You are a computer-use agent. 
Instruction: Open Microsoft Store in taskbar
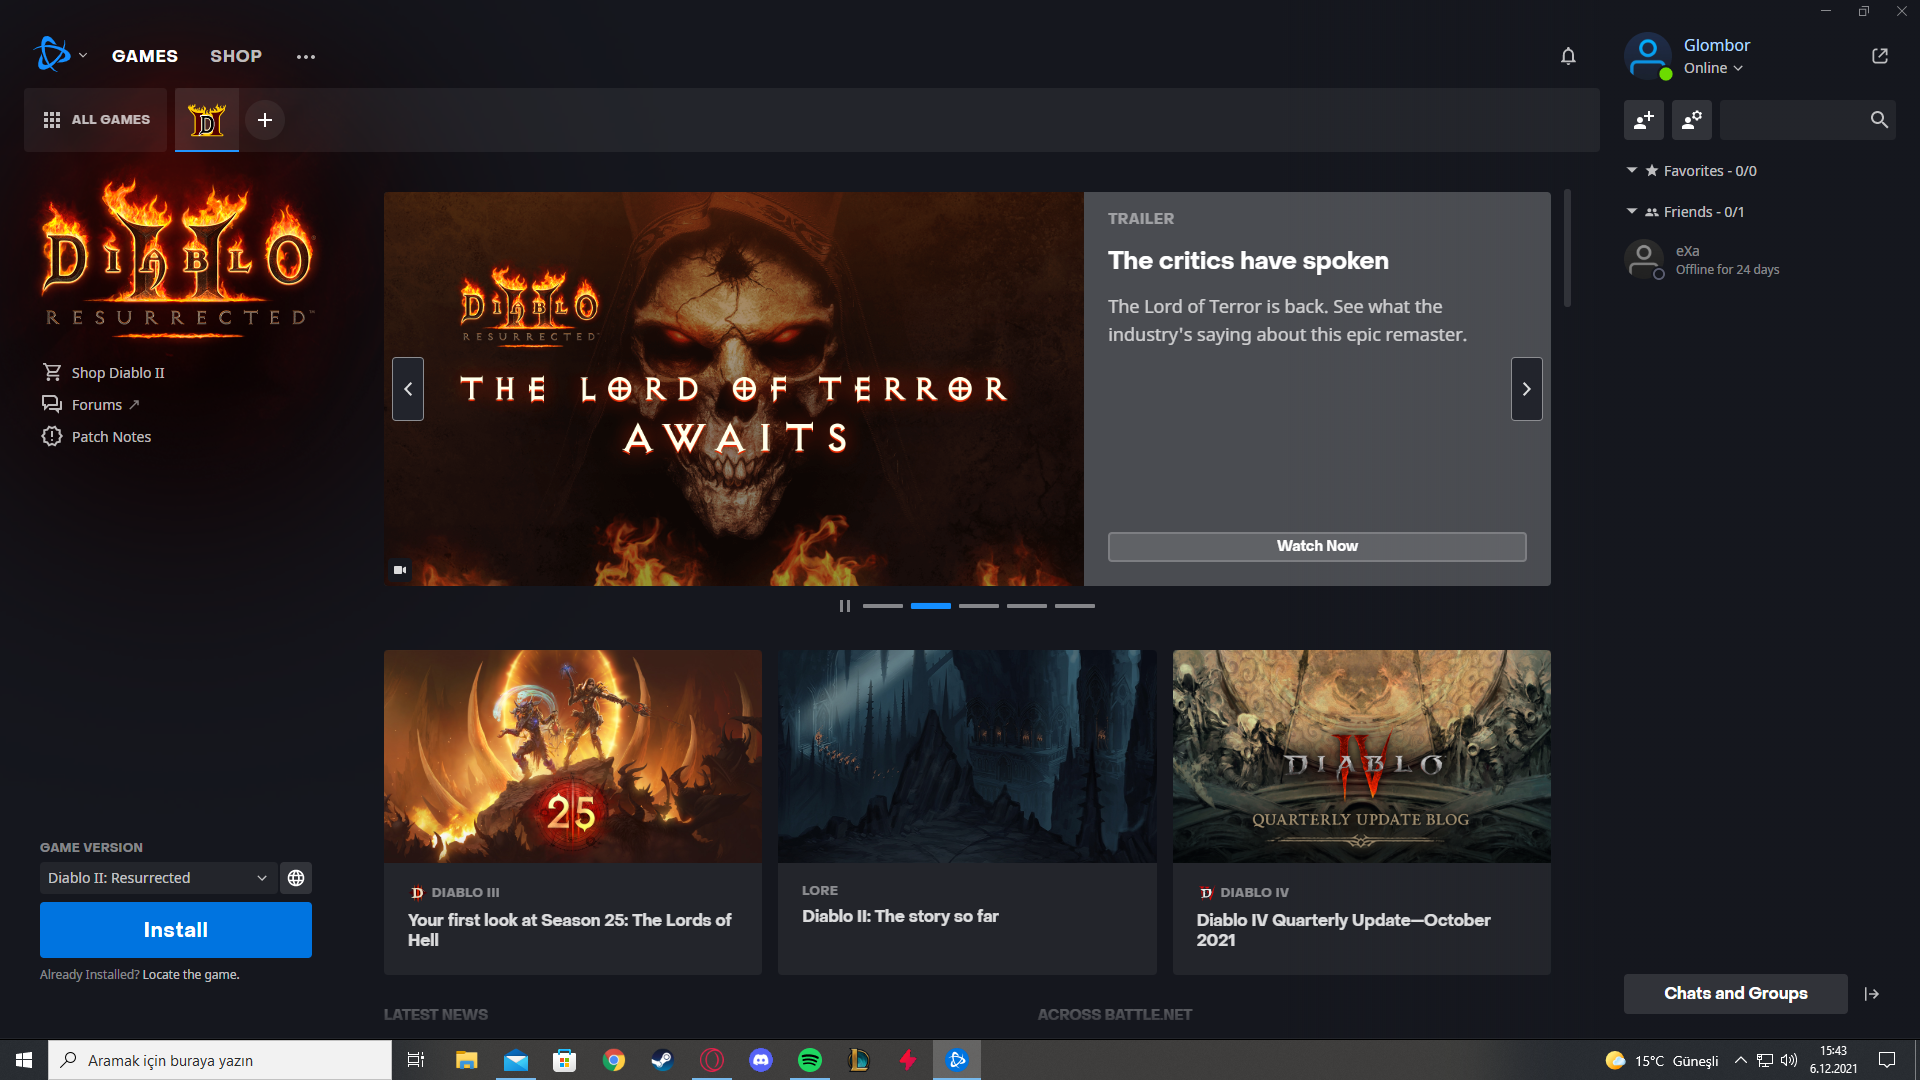coord(565,1060)
